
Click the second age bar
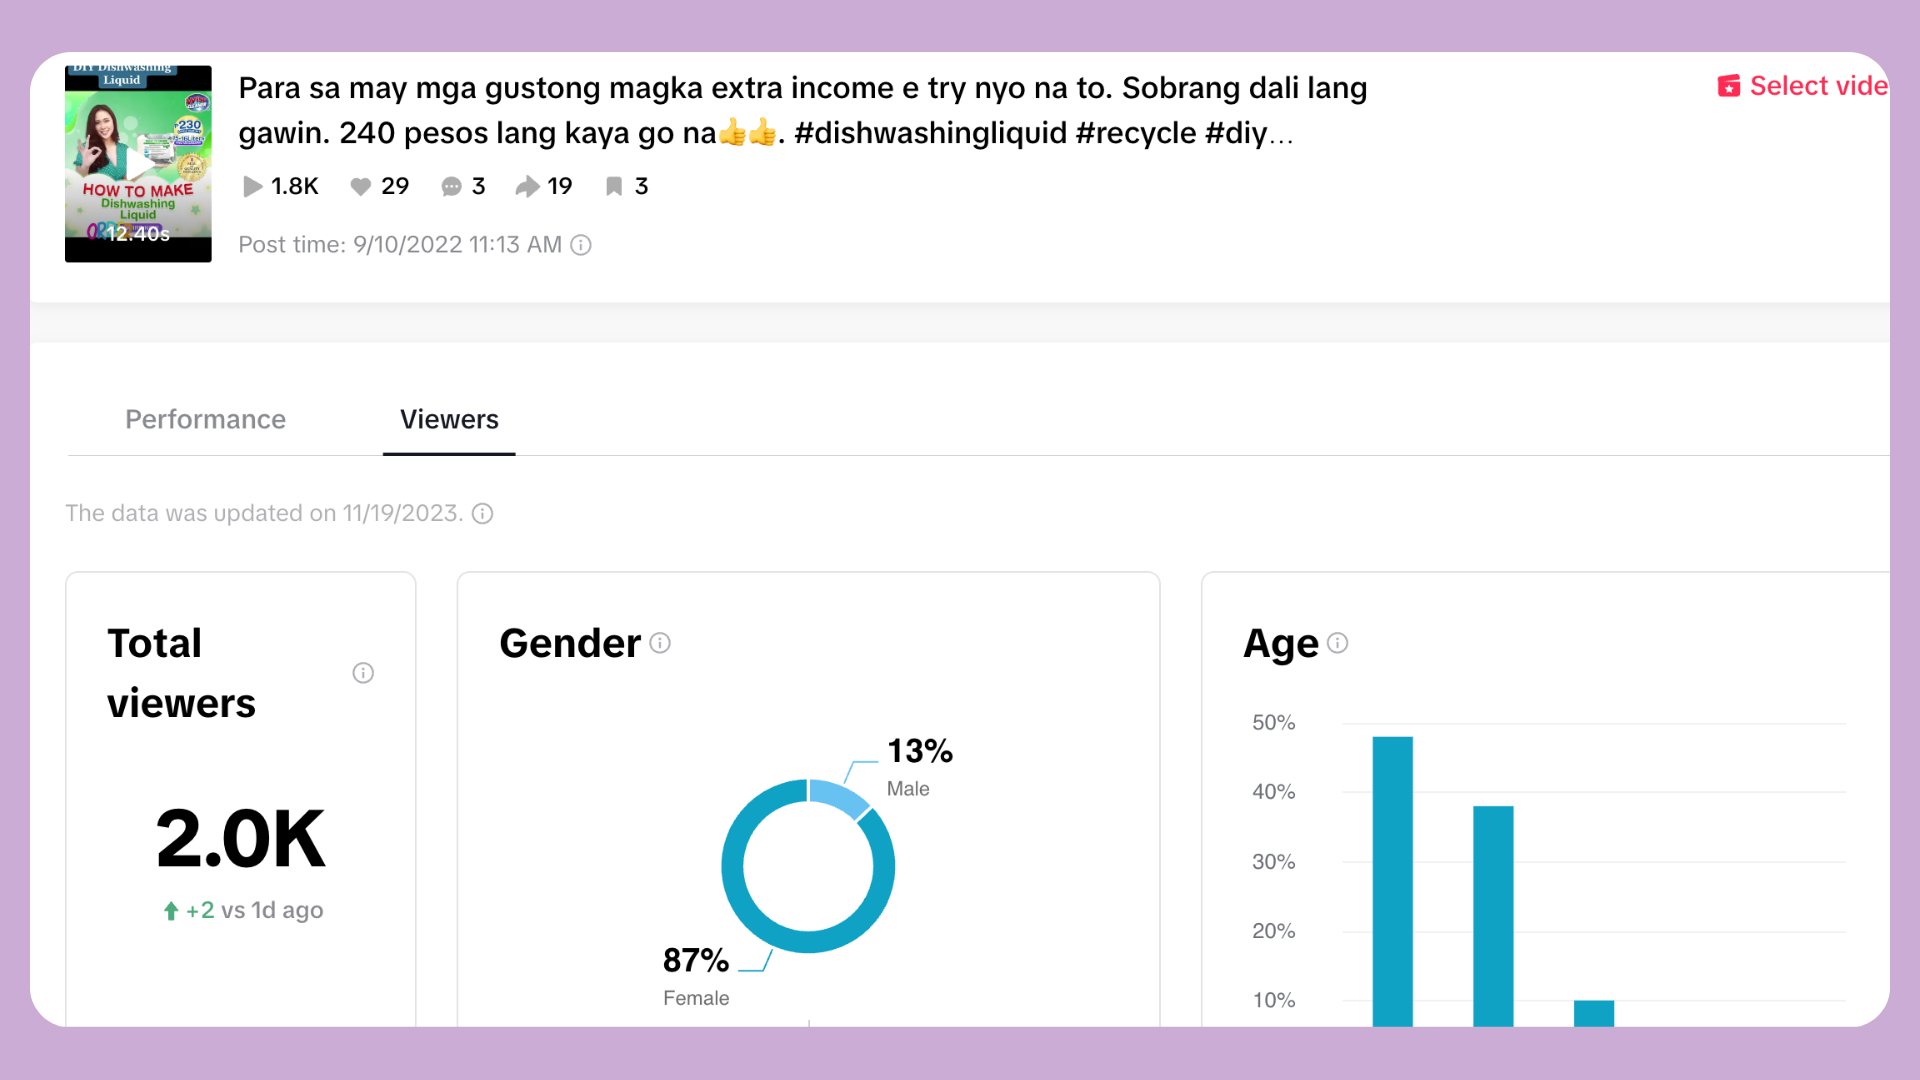coord(1493,915)
